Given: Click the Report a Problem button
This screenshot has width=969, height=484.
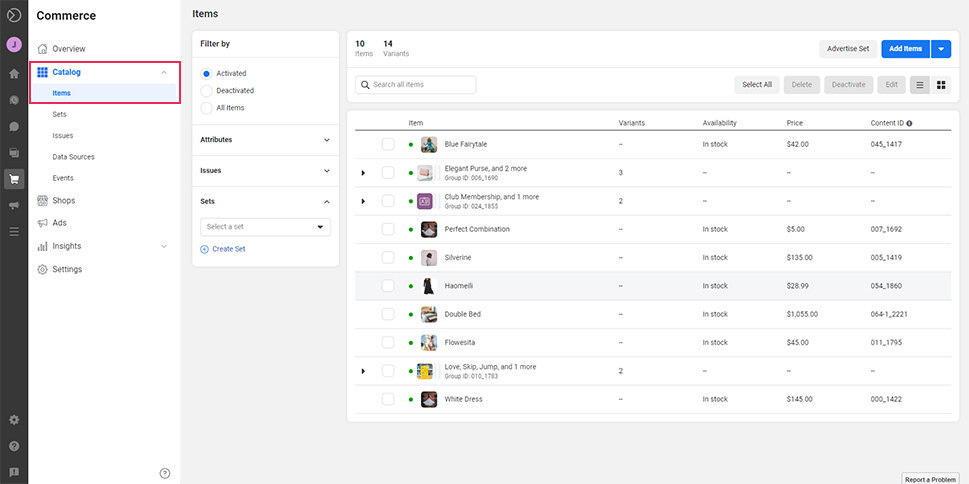Looking at the screenshot, I should click(930, 479).
